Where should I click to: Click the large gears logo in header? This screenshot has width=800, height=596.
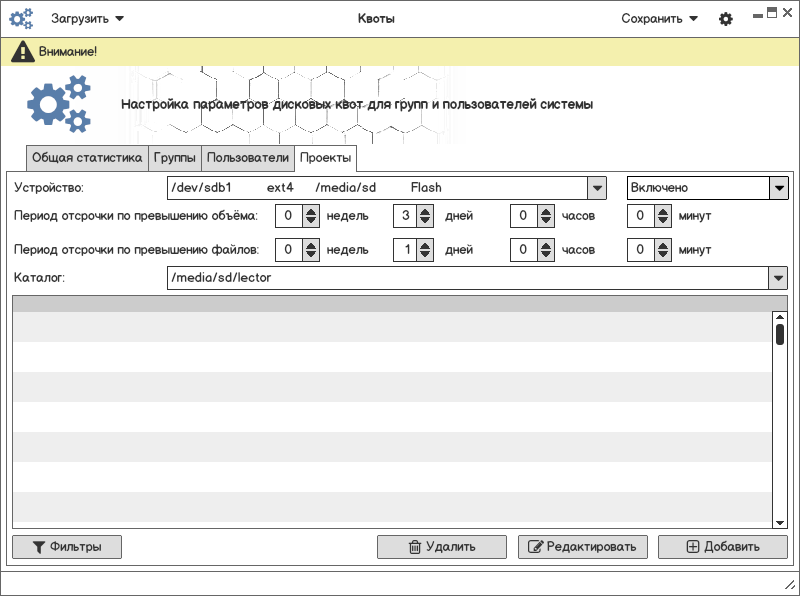(58, 104)
